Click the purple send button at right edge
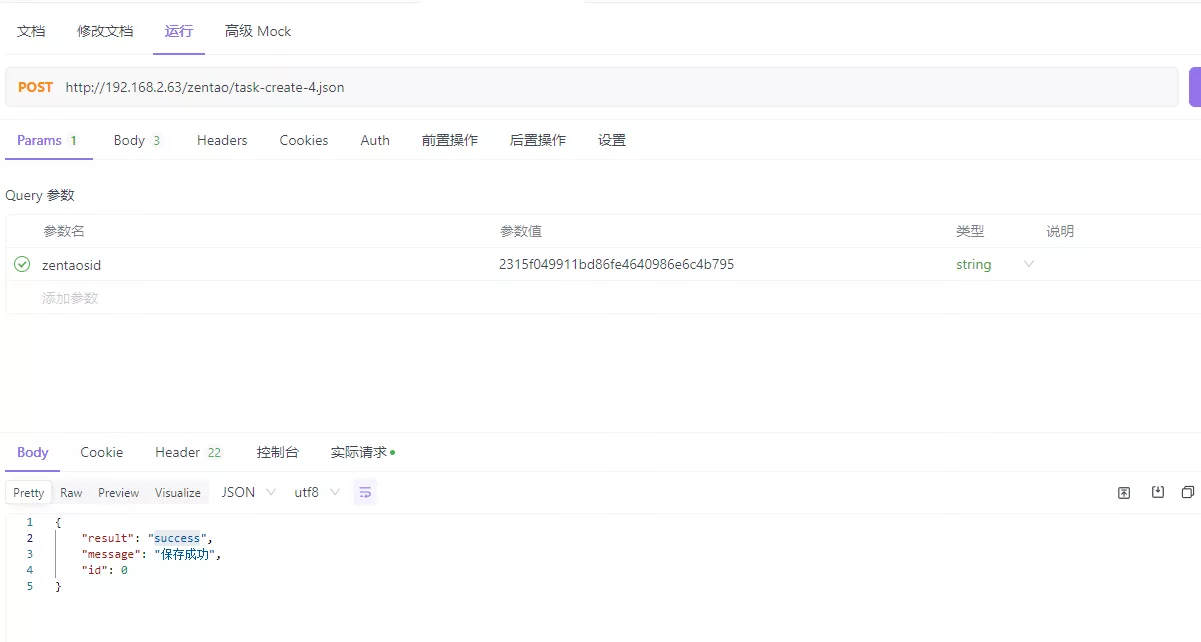The image size is (1201, 642). [1195, 87]
